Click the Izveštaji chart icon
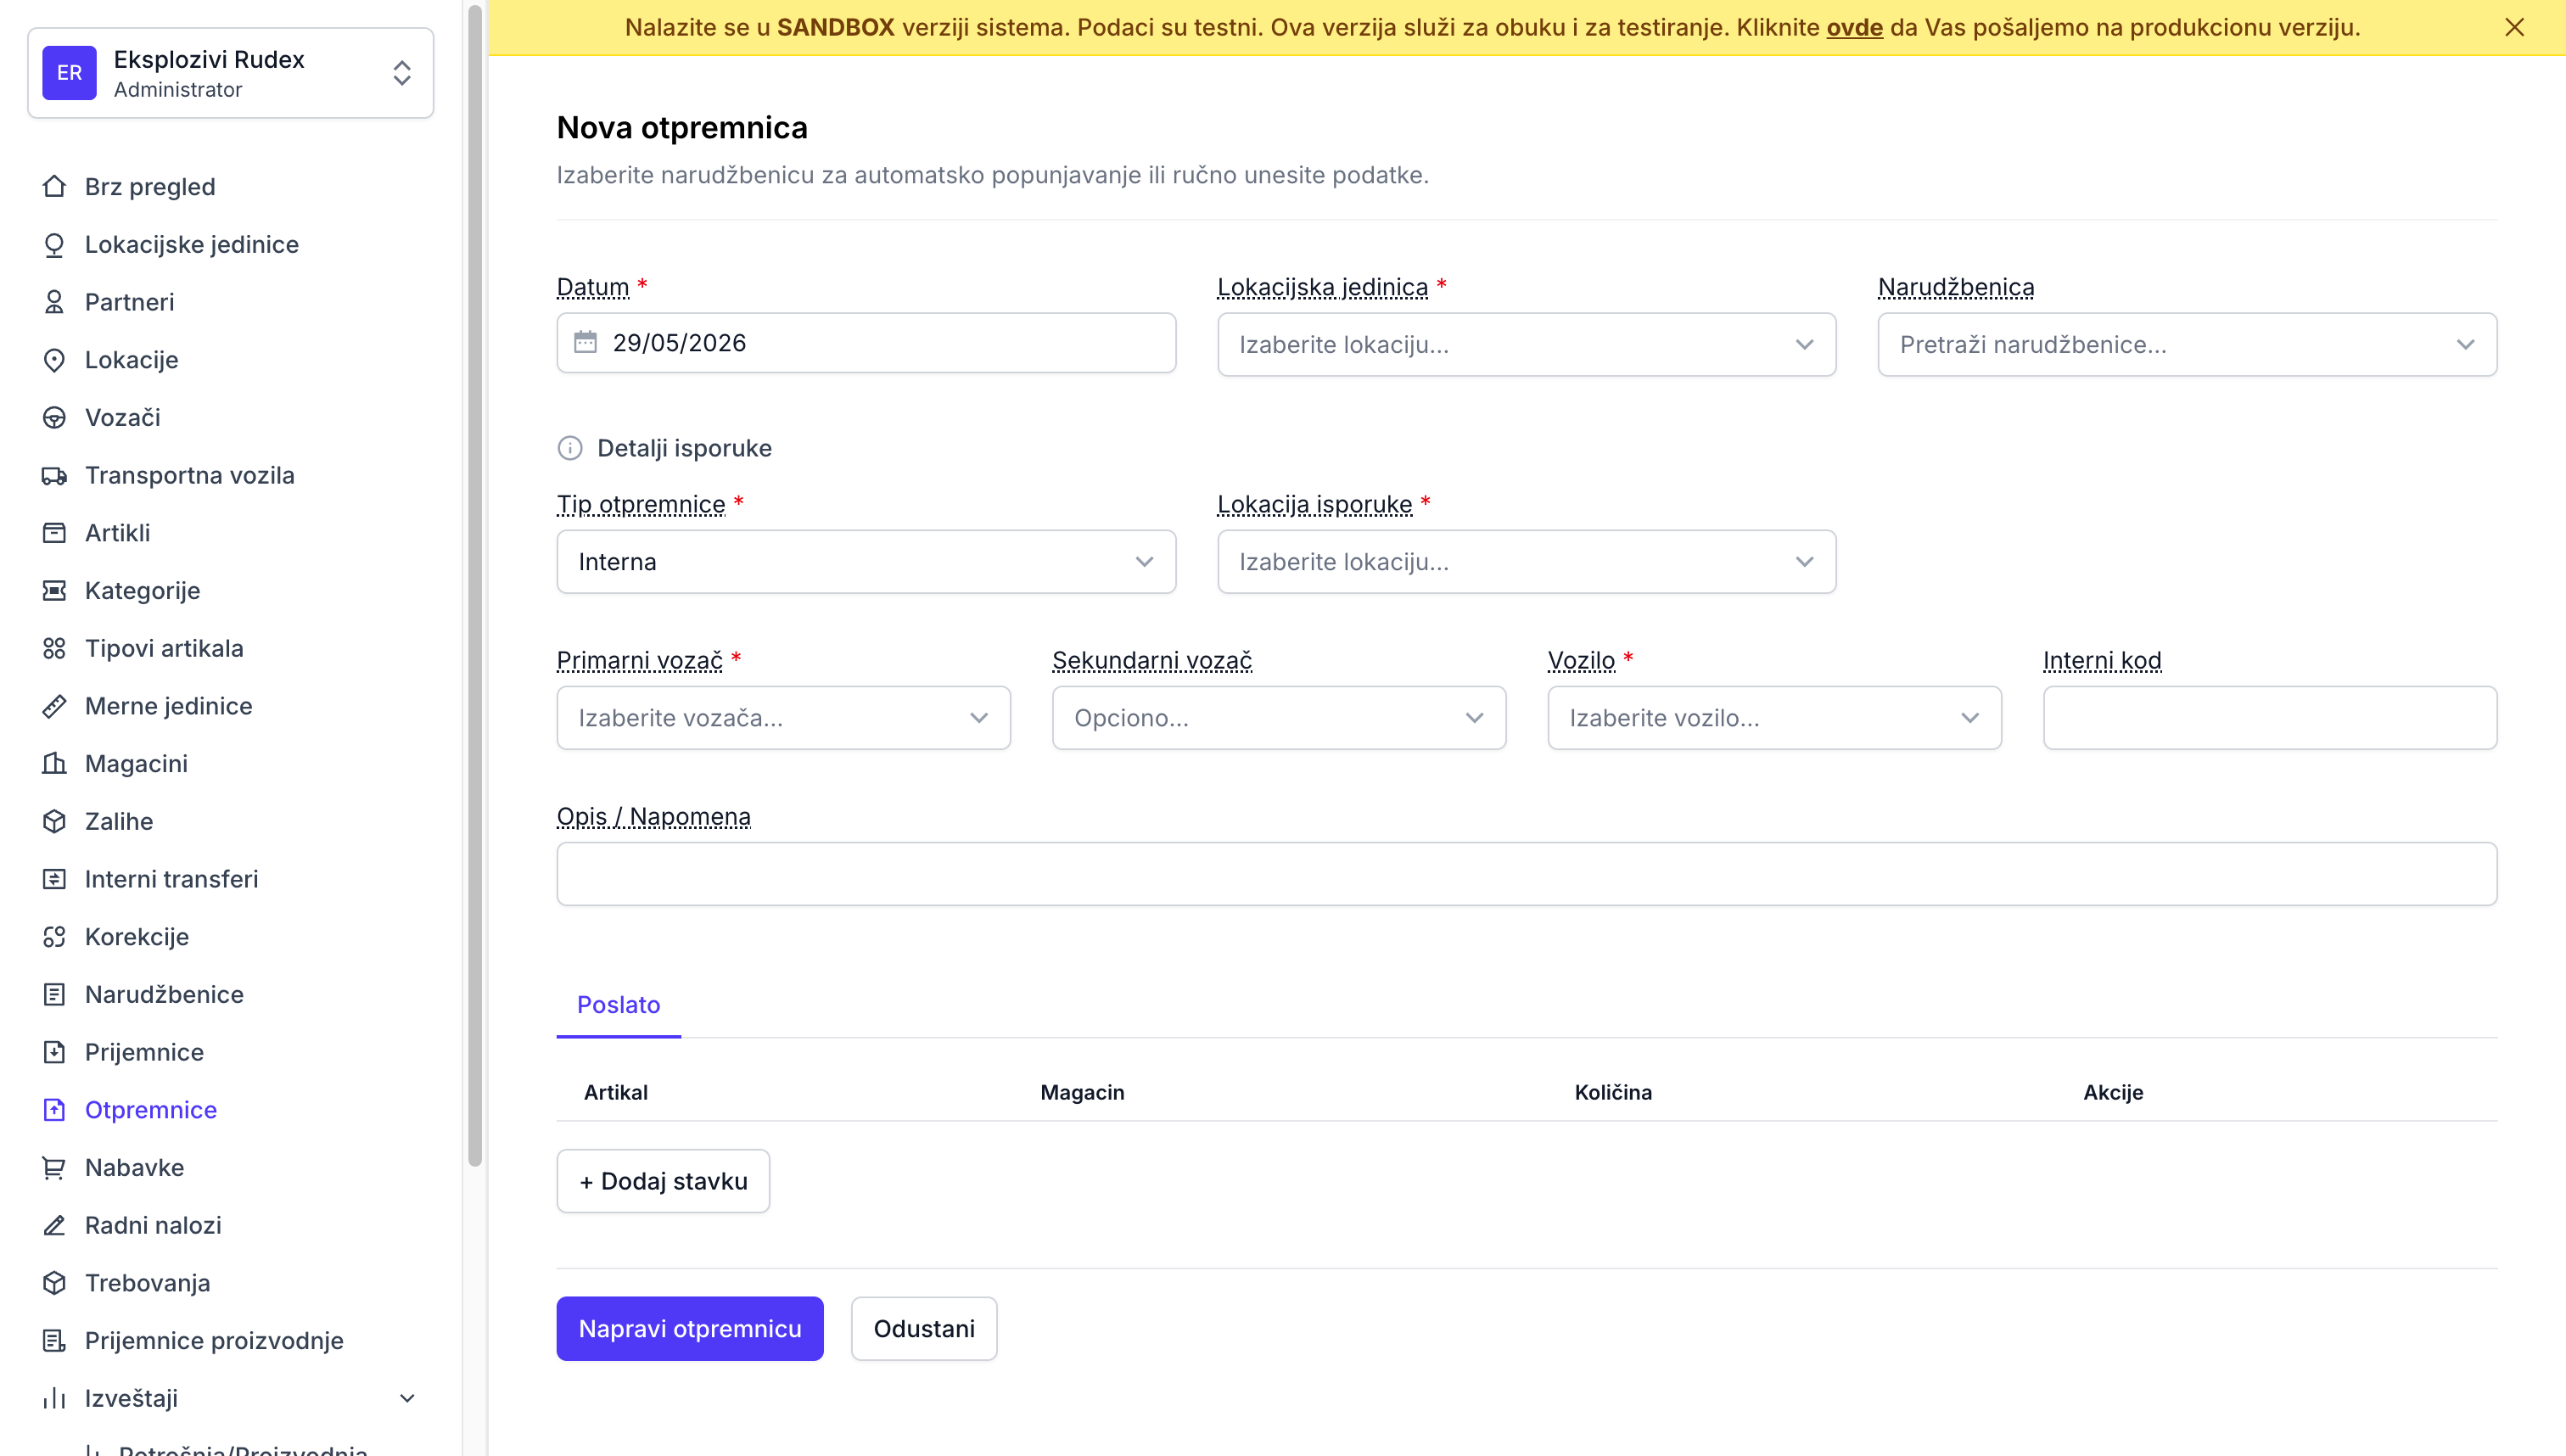This screenshot has width=2566, height=1456. point(54,1398)
